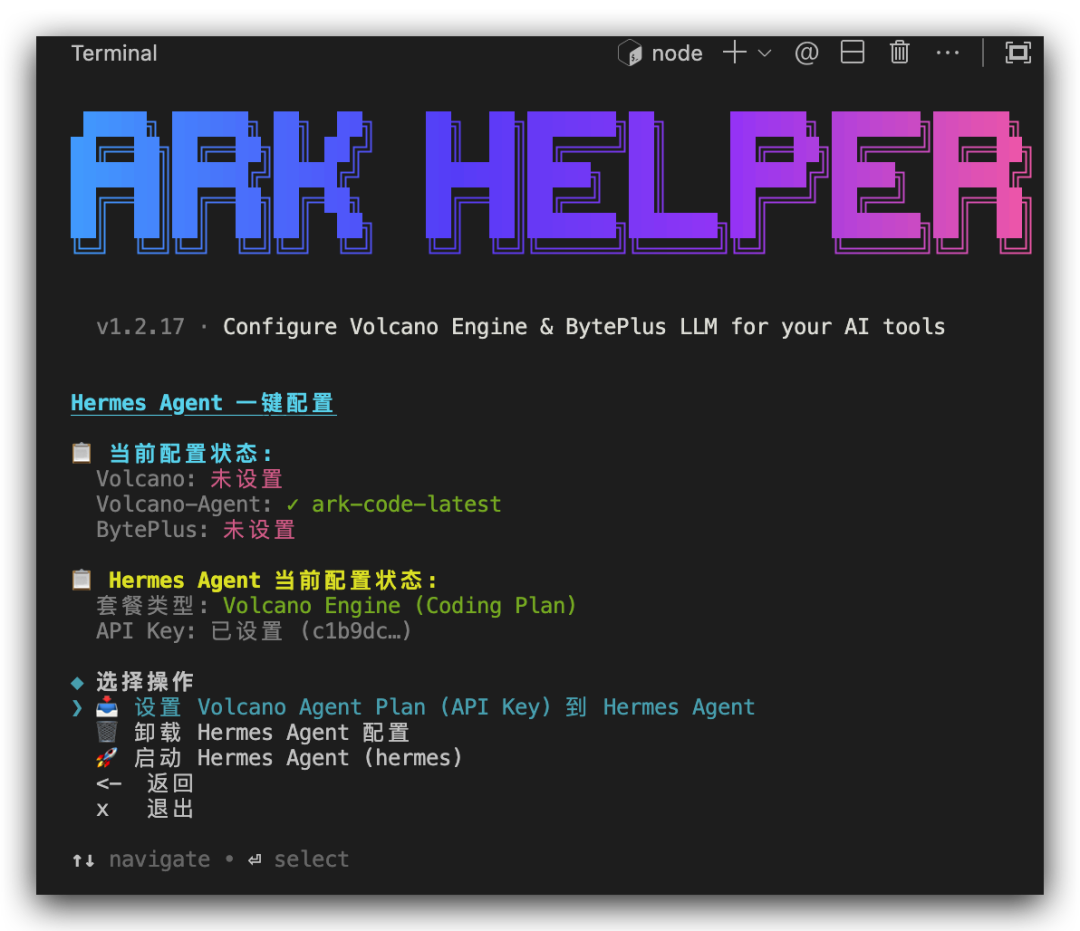Click the diamond marker beside 选择操作
Viewport: 1080px width, 931px height.
point(77,682)
